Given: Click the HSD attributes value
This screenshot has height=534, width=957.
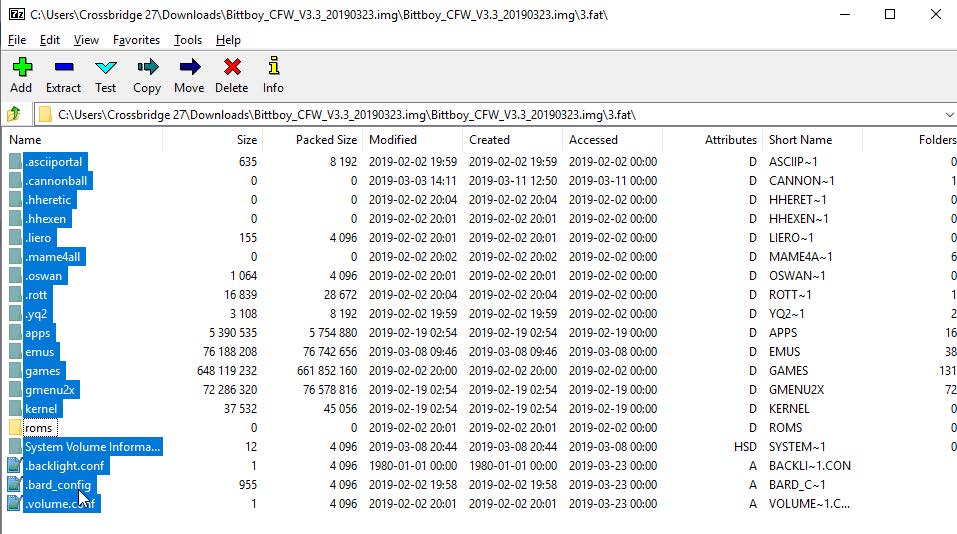Looking at the screenshot, I should click(x=745, y=447).
